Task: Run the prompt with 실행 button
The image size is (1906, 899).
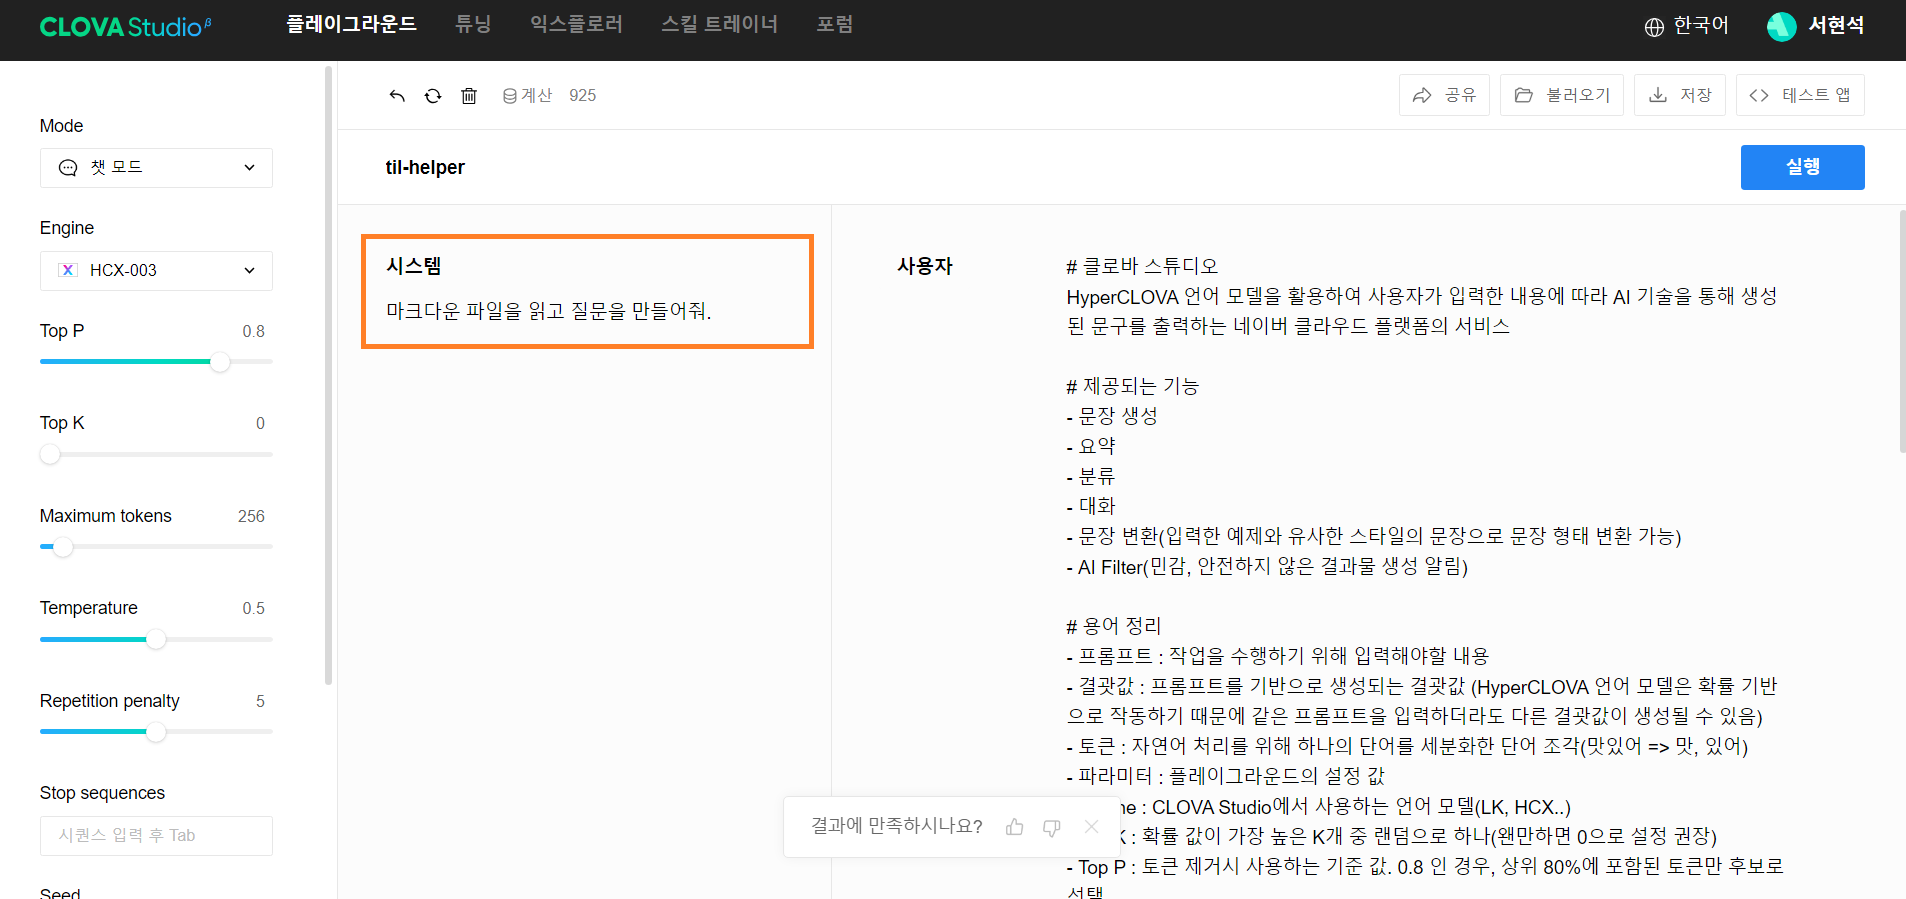Action: point(1802,167)
